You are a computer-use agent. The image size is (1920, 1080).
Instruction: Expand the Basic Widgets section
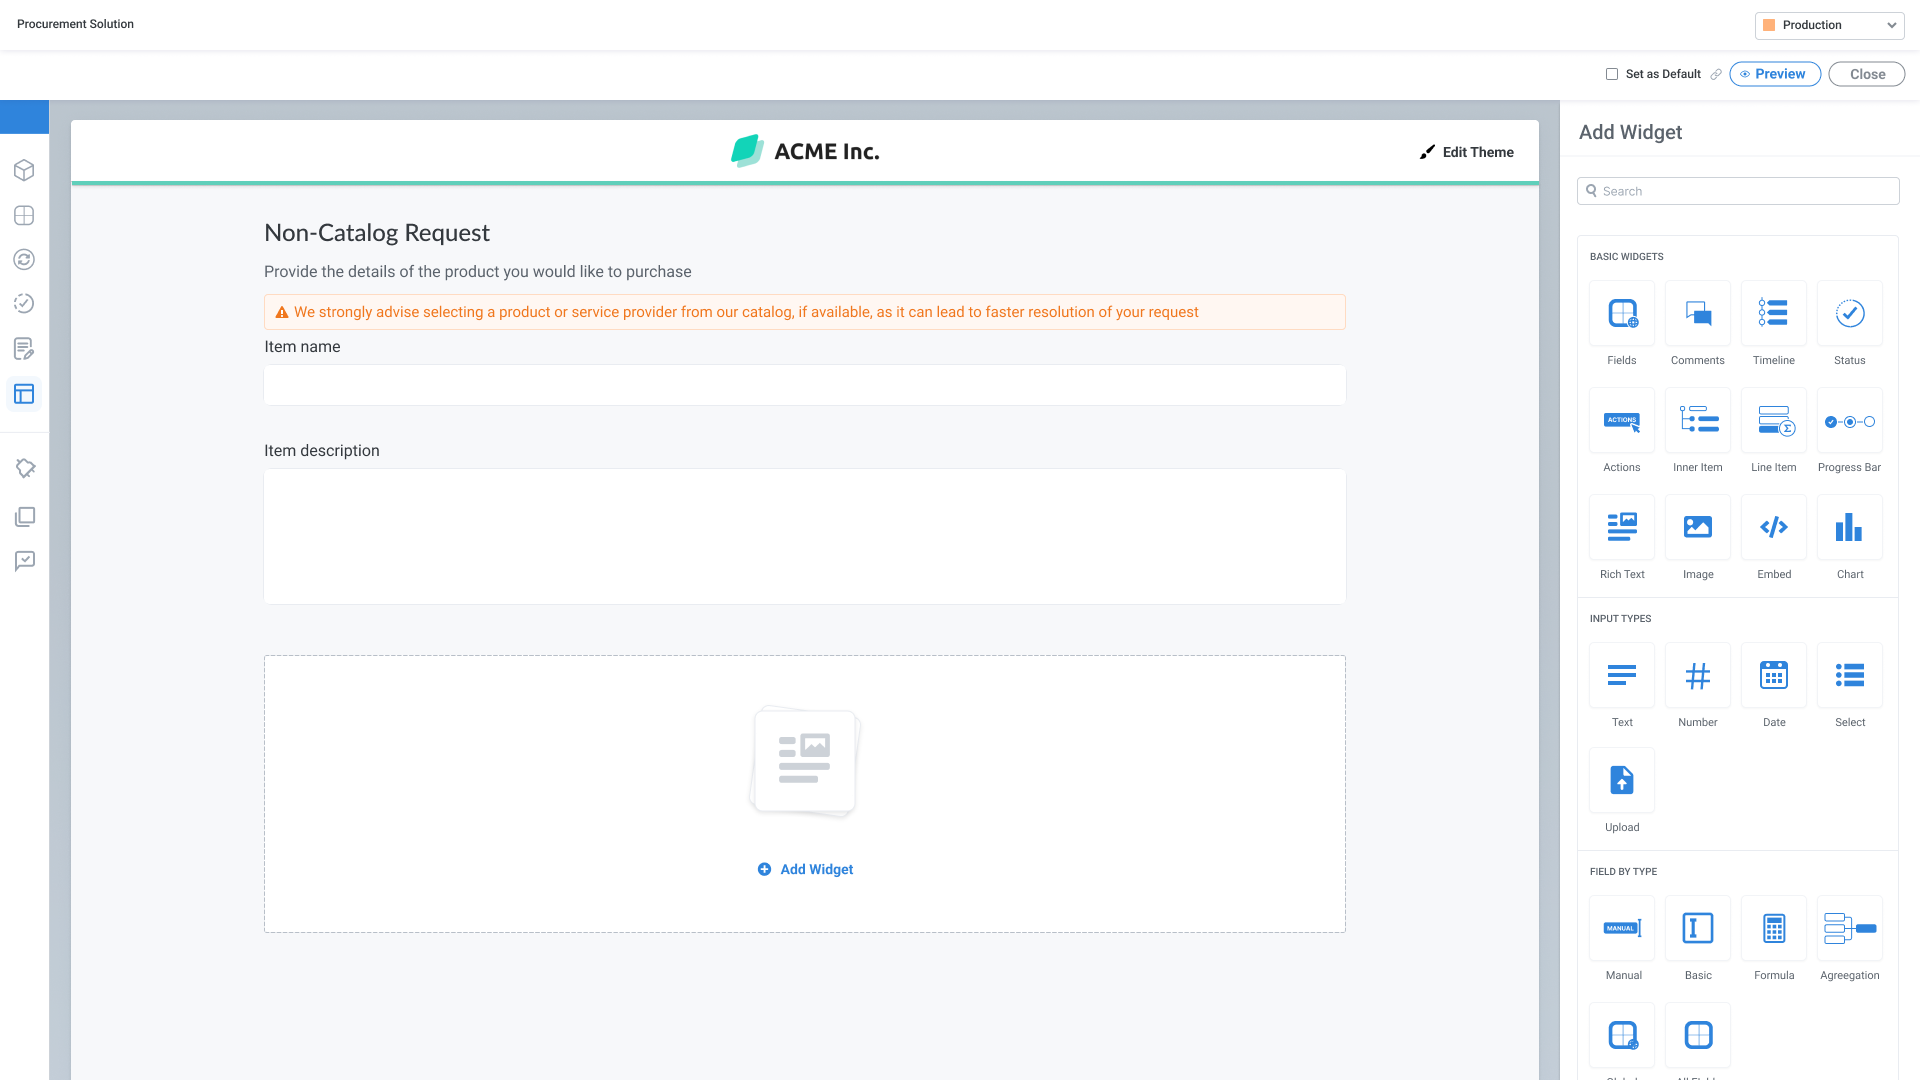pyautogui.click(x=1626, y=256)
